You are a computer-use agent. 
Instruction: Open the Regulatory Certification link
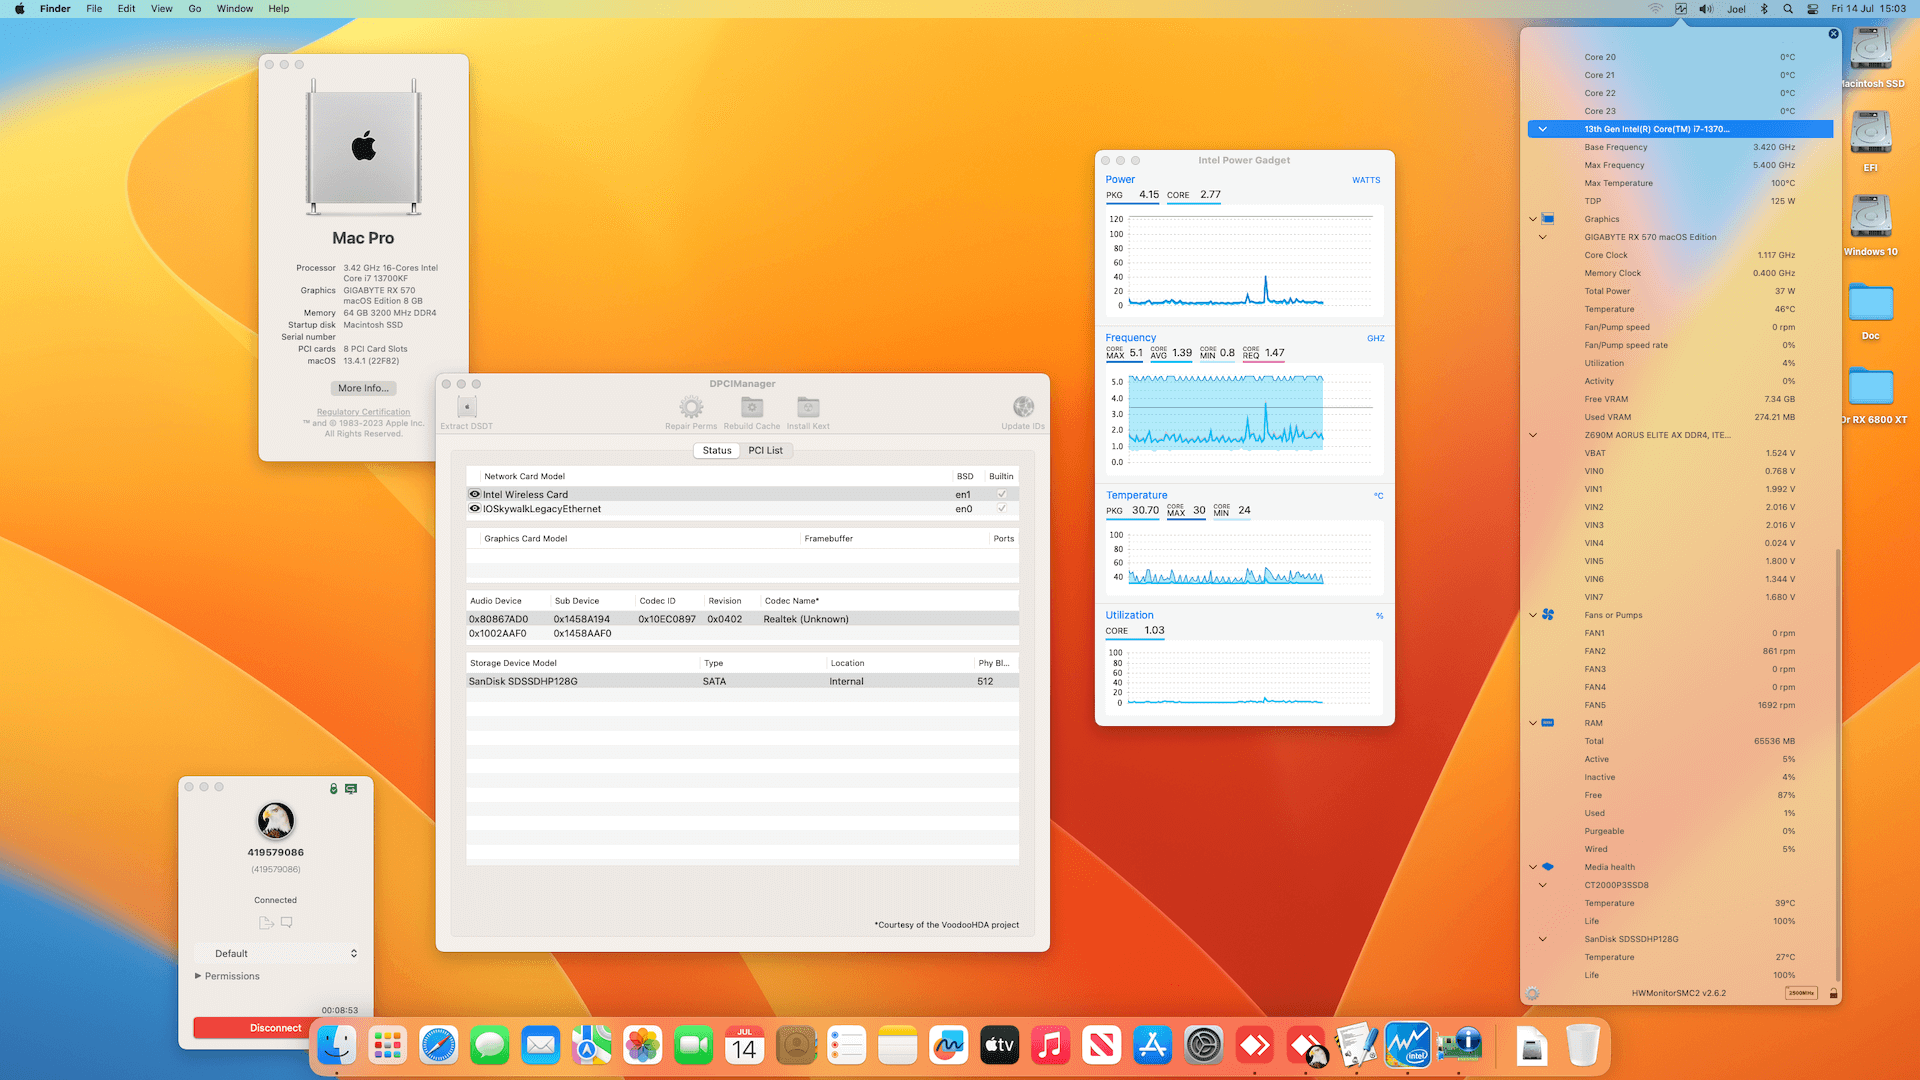click(x=363, y=412)
